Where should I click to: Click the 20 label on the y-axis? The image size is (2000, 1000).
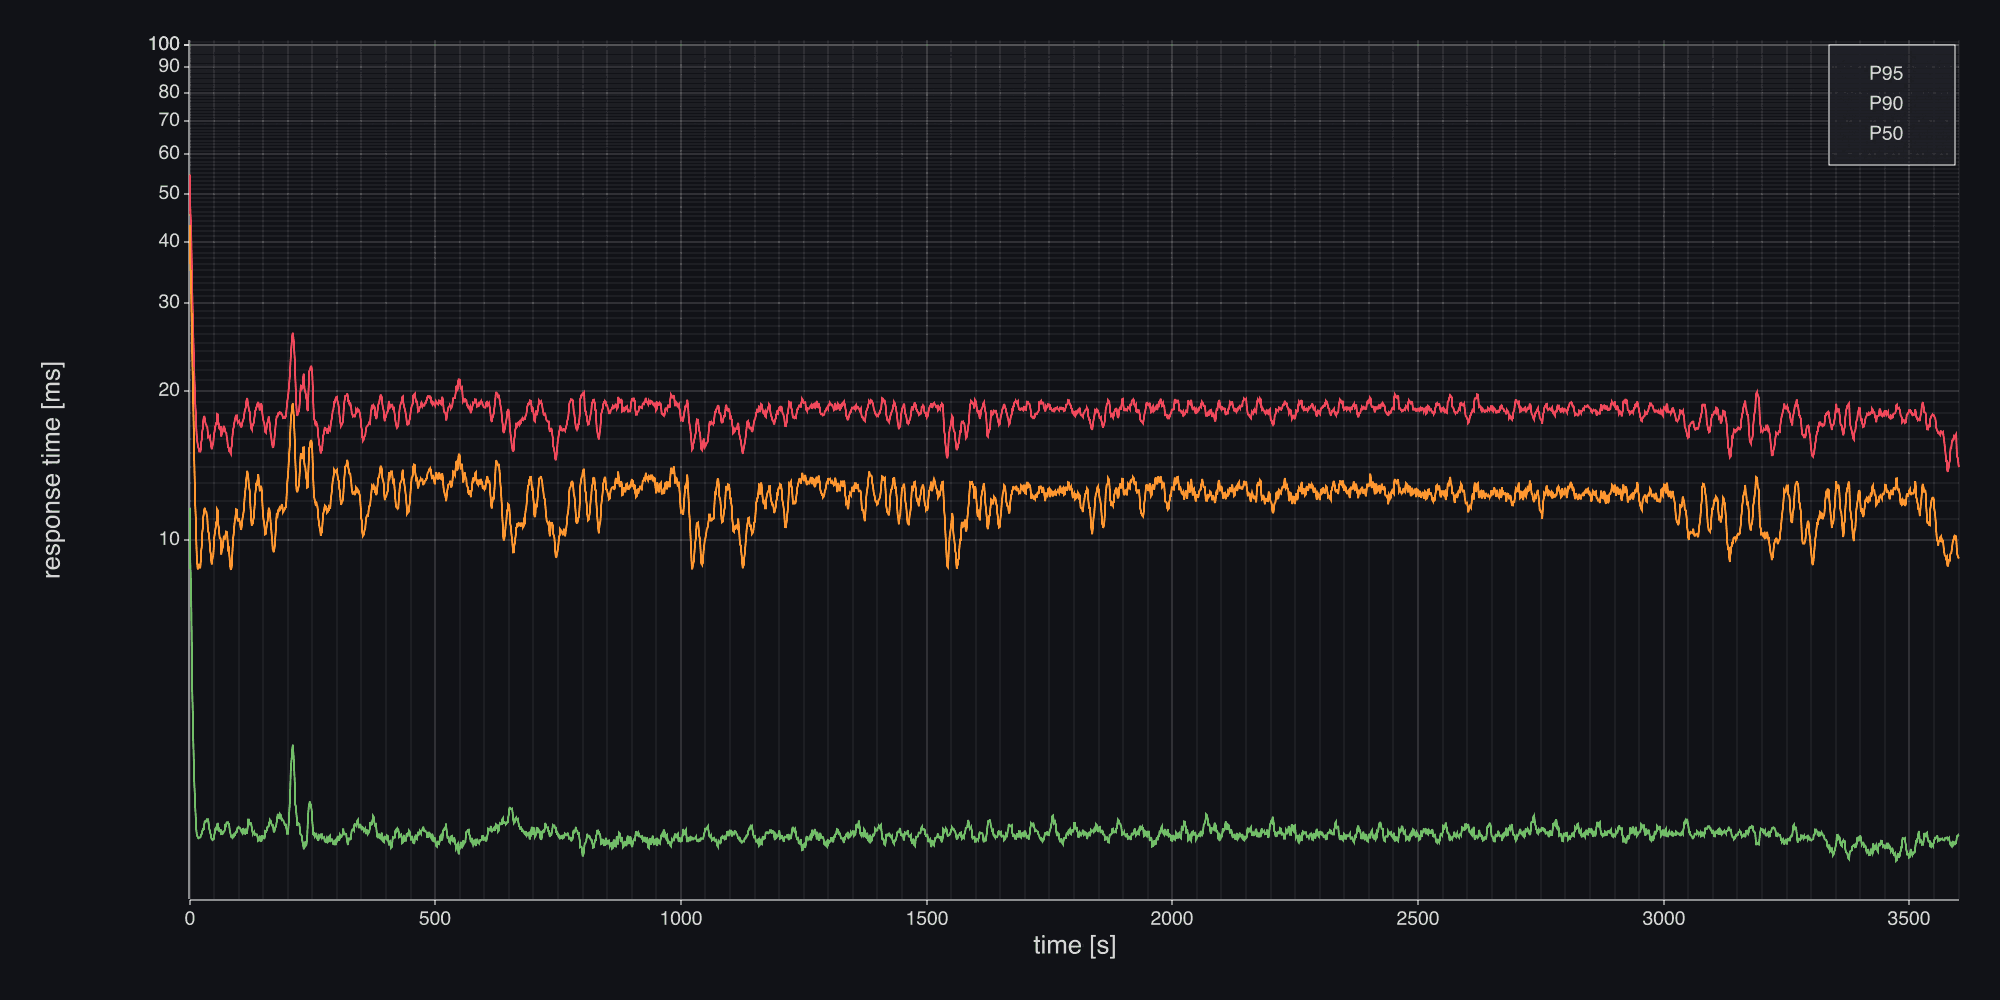point(169,391)
